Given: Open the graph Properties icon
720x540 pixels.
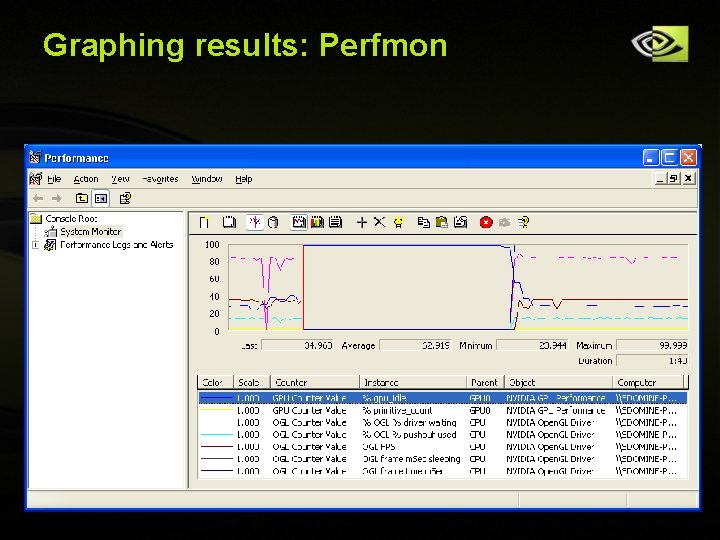Looking at the screenshot, I should tap(461, 223).
